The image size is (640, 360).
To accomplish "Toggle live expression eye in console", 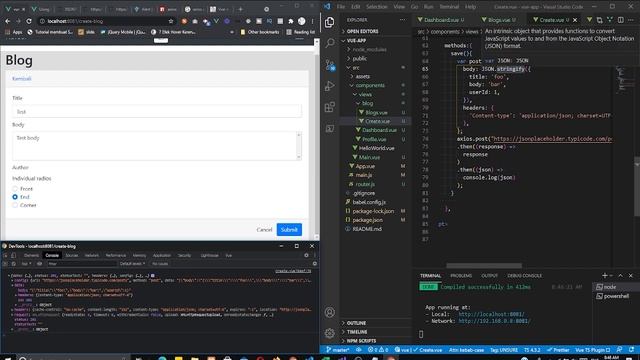I will pyautogui.click(x=40, y=264).
